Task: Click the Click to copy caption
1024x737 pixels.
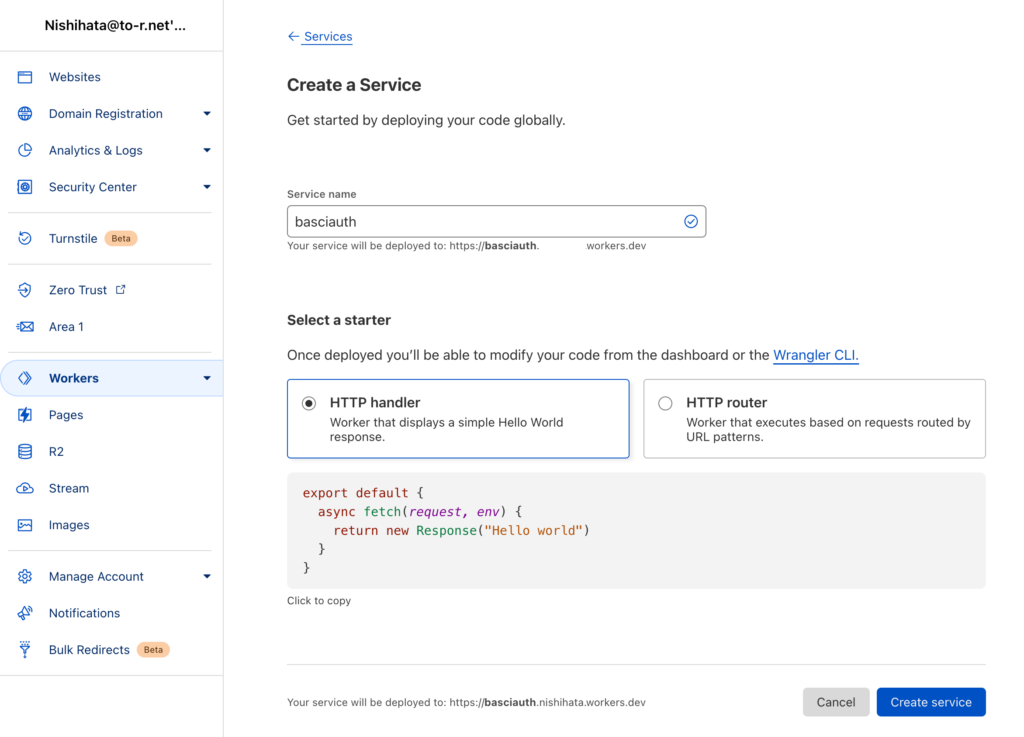Action: click(319, 601)
